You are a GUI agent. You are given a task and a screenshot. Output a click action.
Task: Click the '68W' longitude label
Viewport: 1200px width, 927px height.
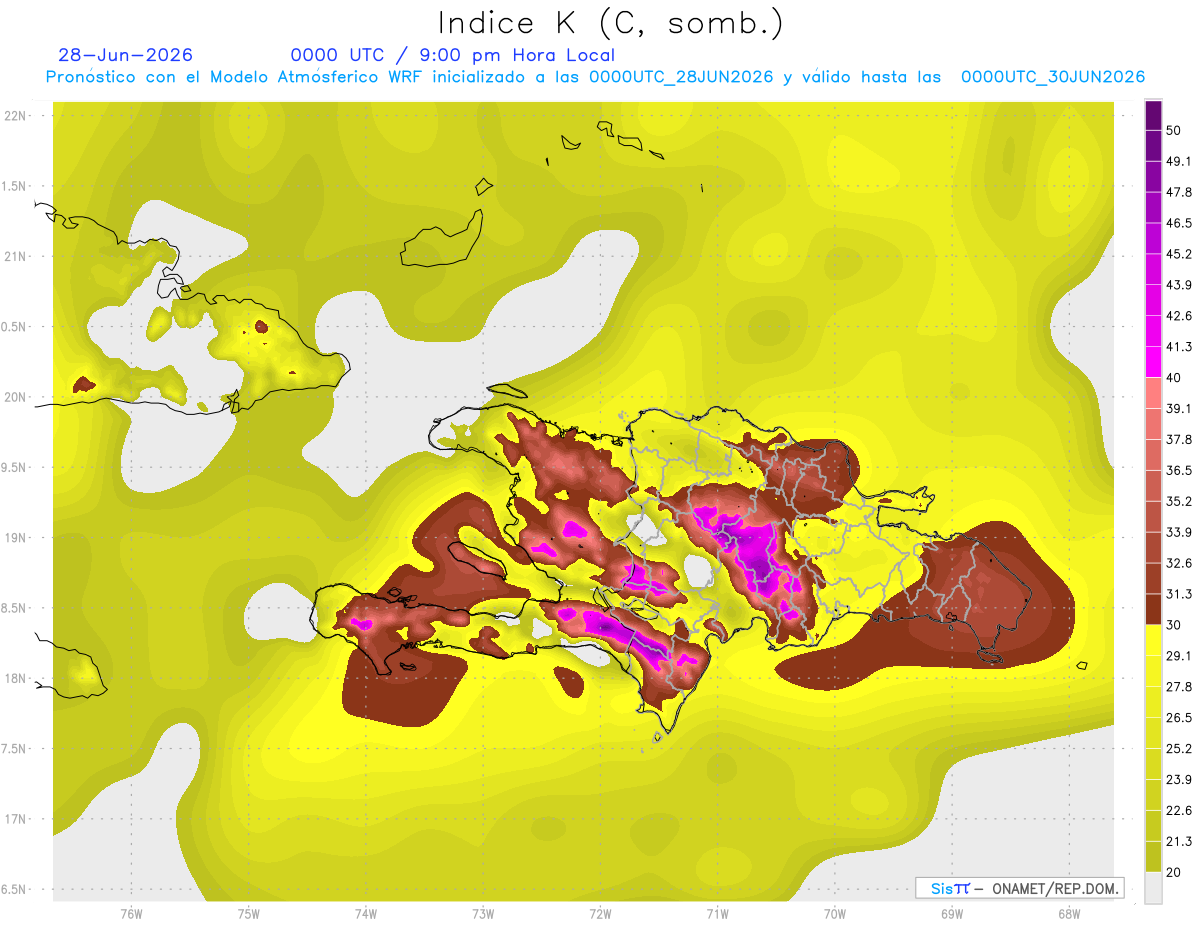[x=1068, y=913]
